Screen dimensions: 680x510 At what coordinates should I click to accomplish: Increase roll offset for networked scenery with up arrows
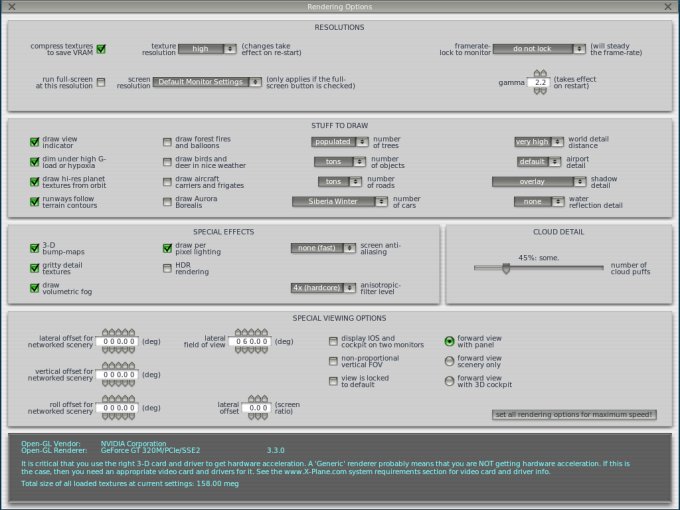pos(118,399)
